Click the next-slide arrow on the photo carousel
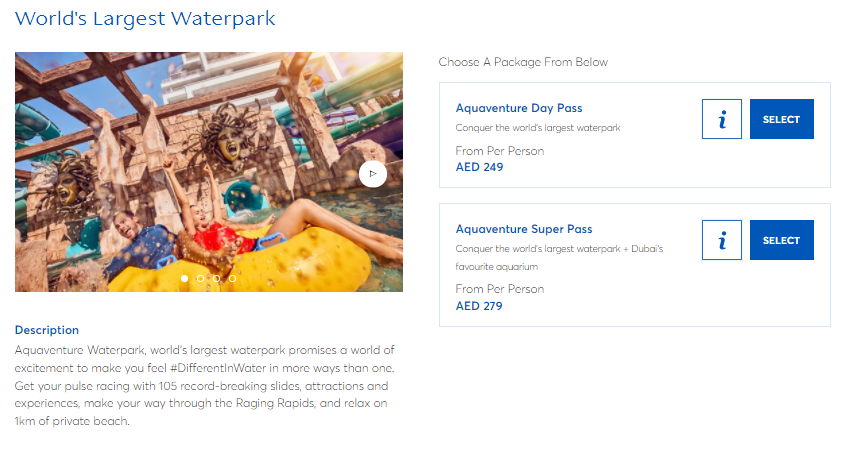This screenshot has width=847, height=449. 372,173
